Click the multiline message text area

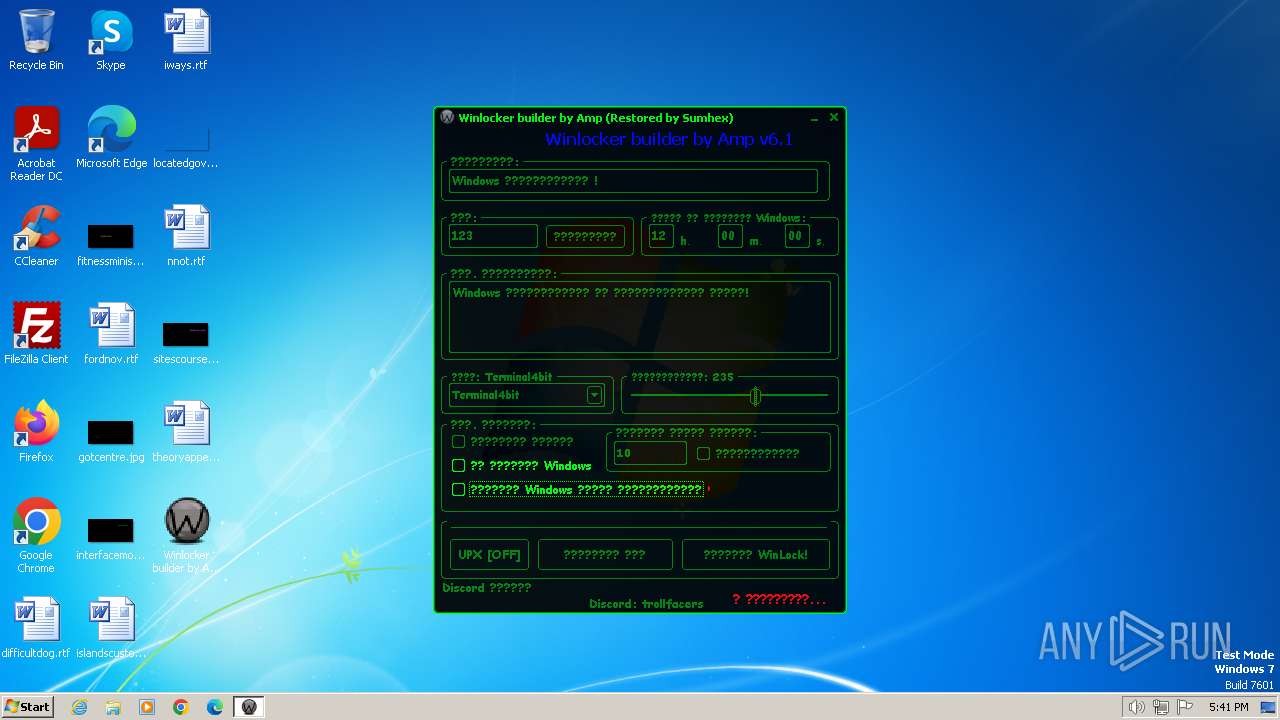pyautogui.click(x=639, y=317)
